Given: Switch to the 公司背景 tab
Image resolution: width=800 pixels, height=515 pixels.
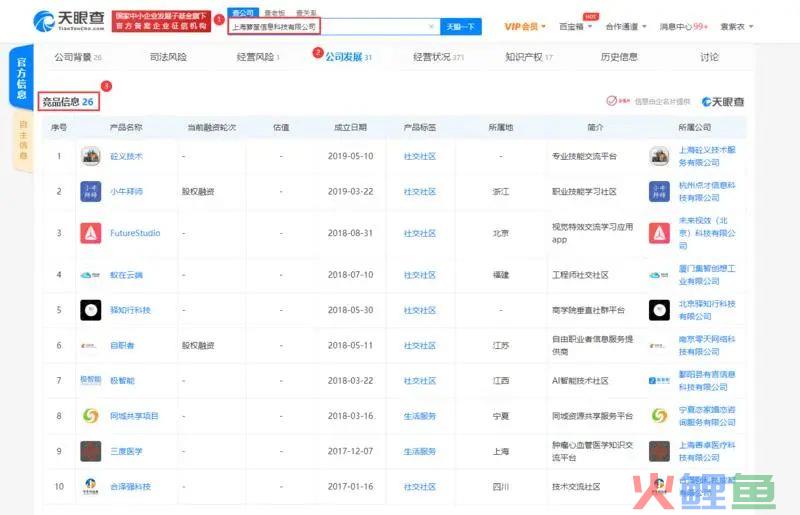Looking at the screenshot, I should tap(78, 57).
